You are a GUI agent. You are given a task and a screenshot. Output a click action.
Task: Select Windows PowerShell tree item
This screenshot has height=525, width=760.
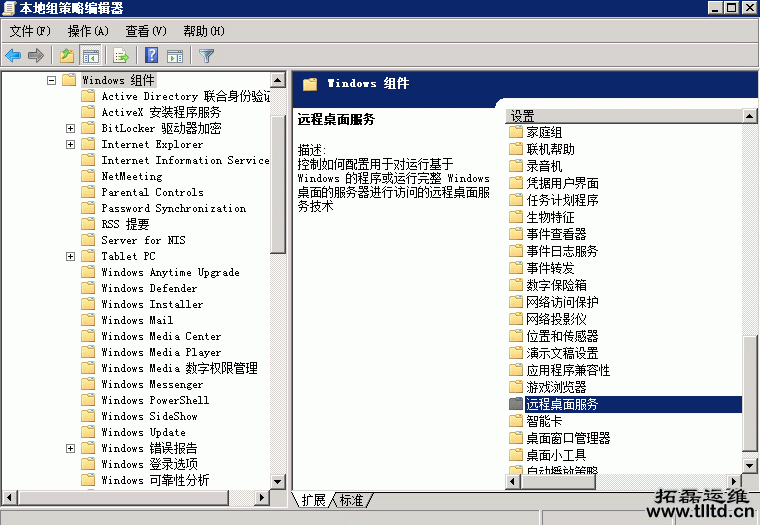click(155, 400)
